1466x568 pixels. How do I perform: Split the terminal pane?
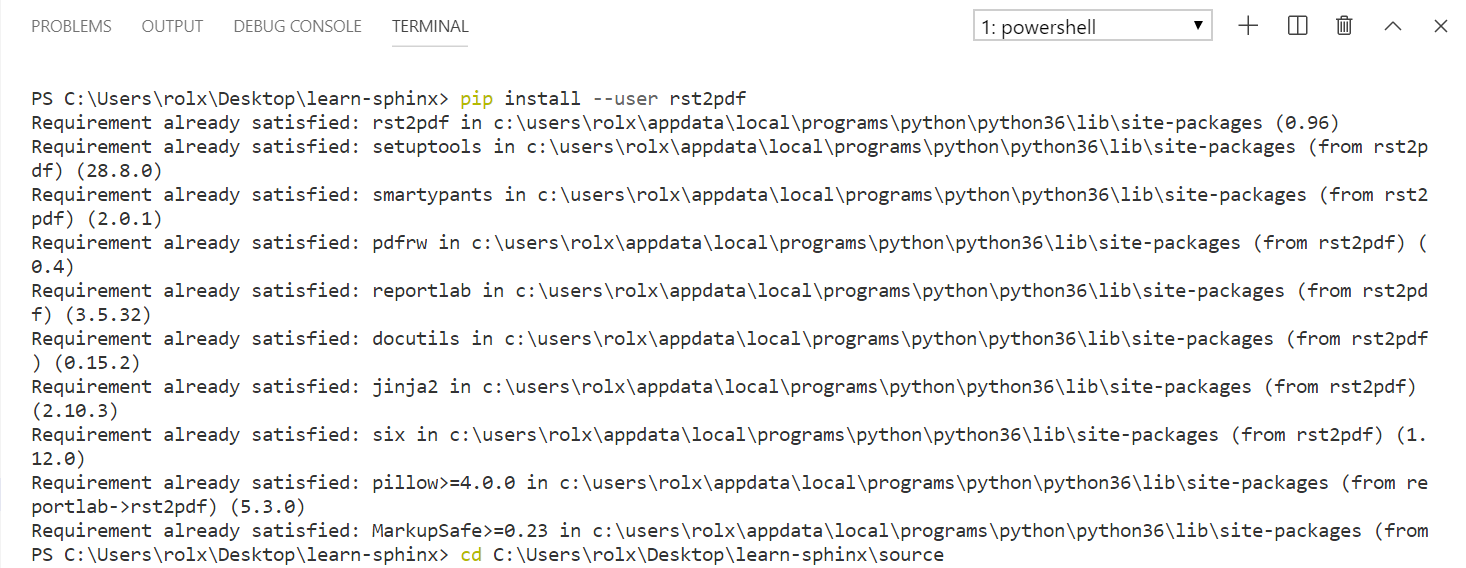[x=1297, y=27]
